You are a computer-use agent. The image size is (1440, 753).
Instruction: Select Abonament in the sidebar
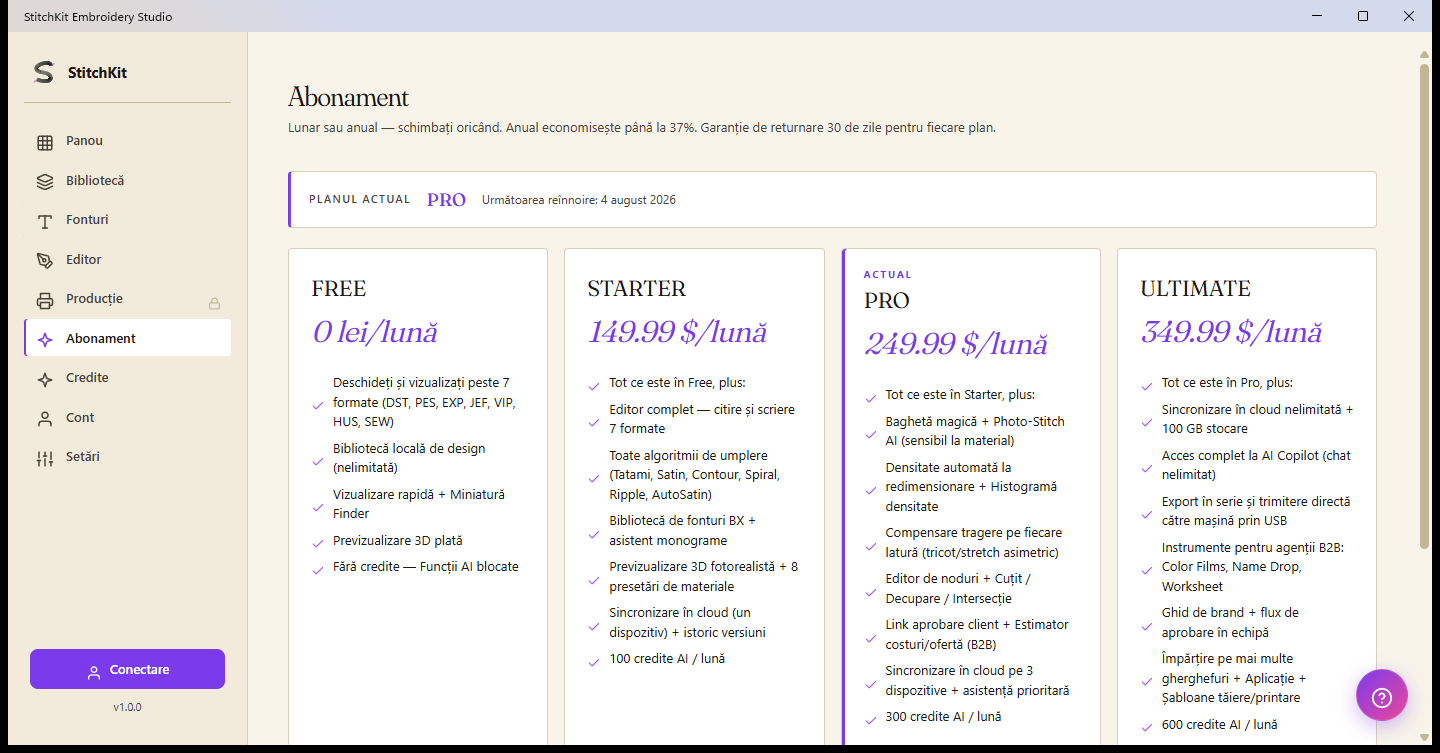pos(127,338)
